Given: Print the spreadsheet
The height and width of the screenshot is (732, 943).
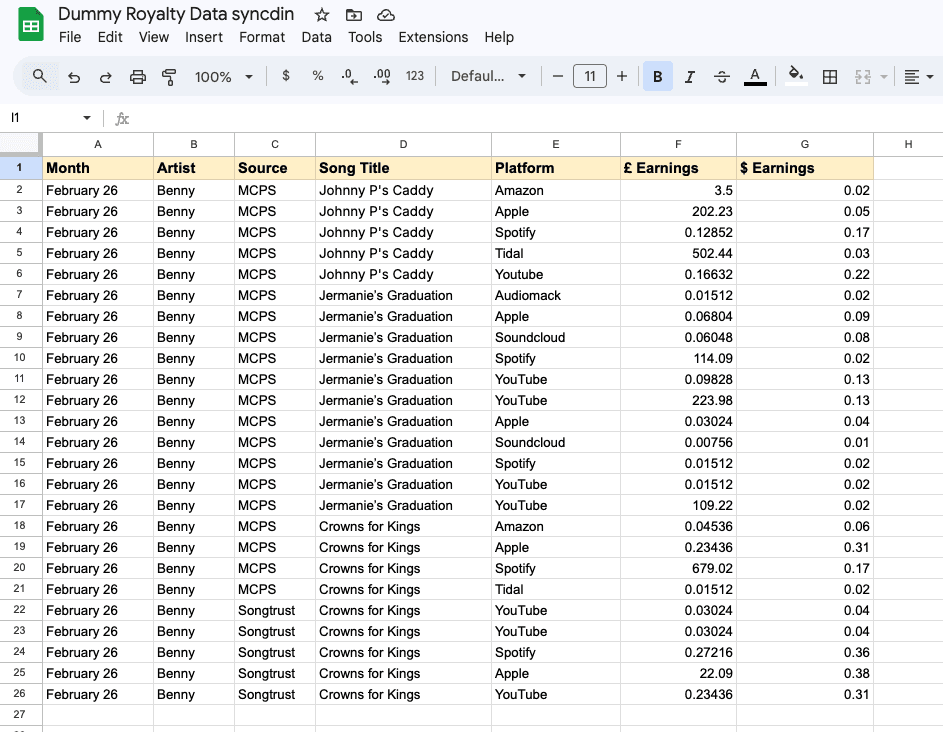Looking at the screenshot, I should click(138, 77).
